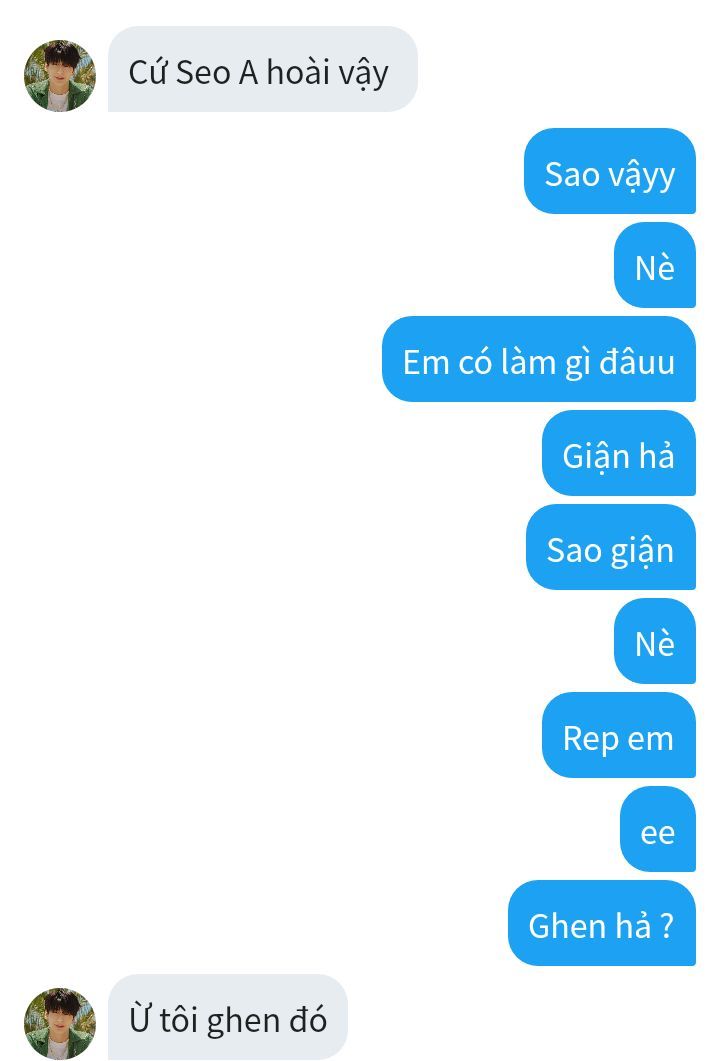720x1061 pixels.
Task: Tap the 'Giận hả' message bubble
Action: click(x=618, y=453)
